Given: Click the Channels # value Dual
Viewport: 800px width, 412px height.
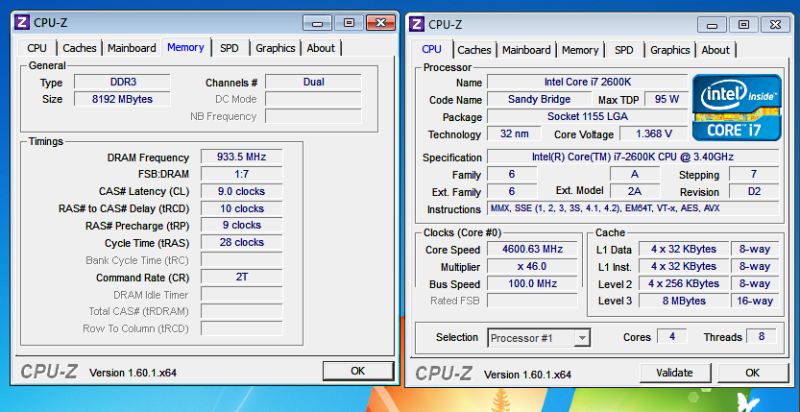Looking at the screenshot, I should click(313, 82).
